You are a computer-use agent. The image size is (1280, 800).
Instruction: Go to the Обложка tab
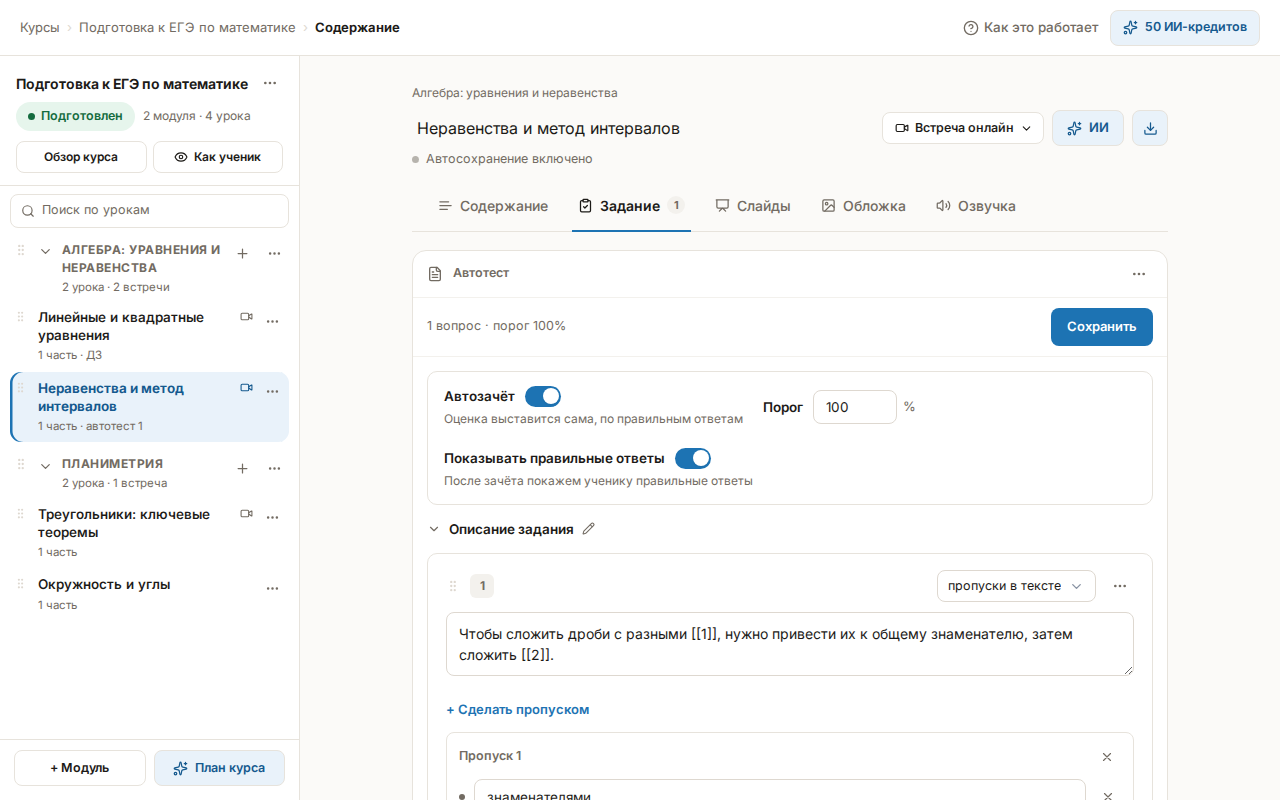[863, 206]
